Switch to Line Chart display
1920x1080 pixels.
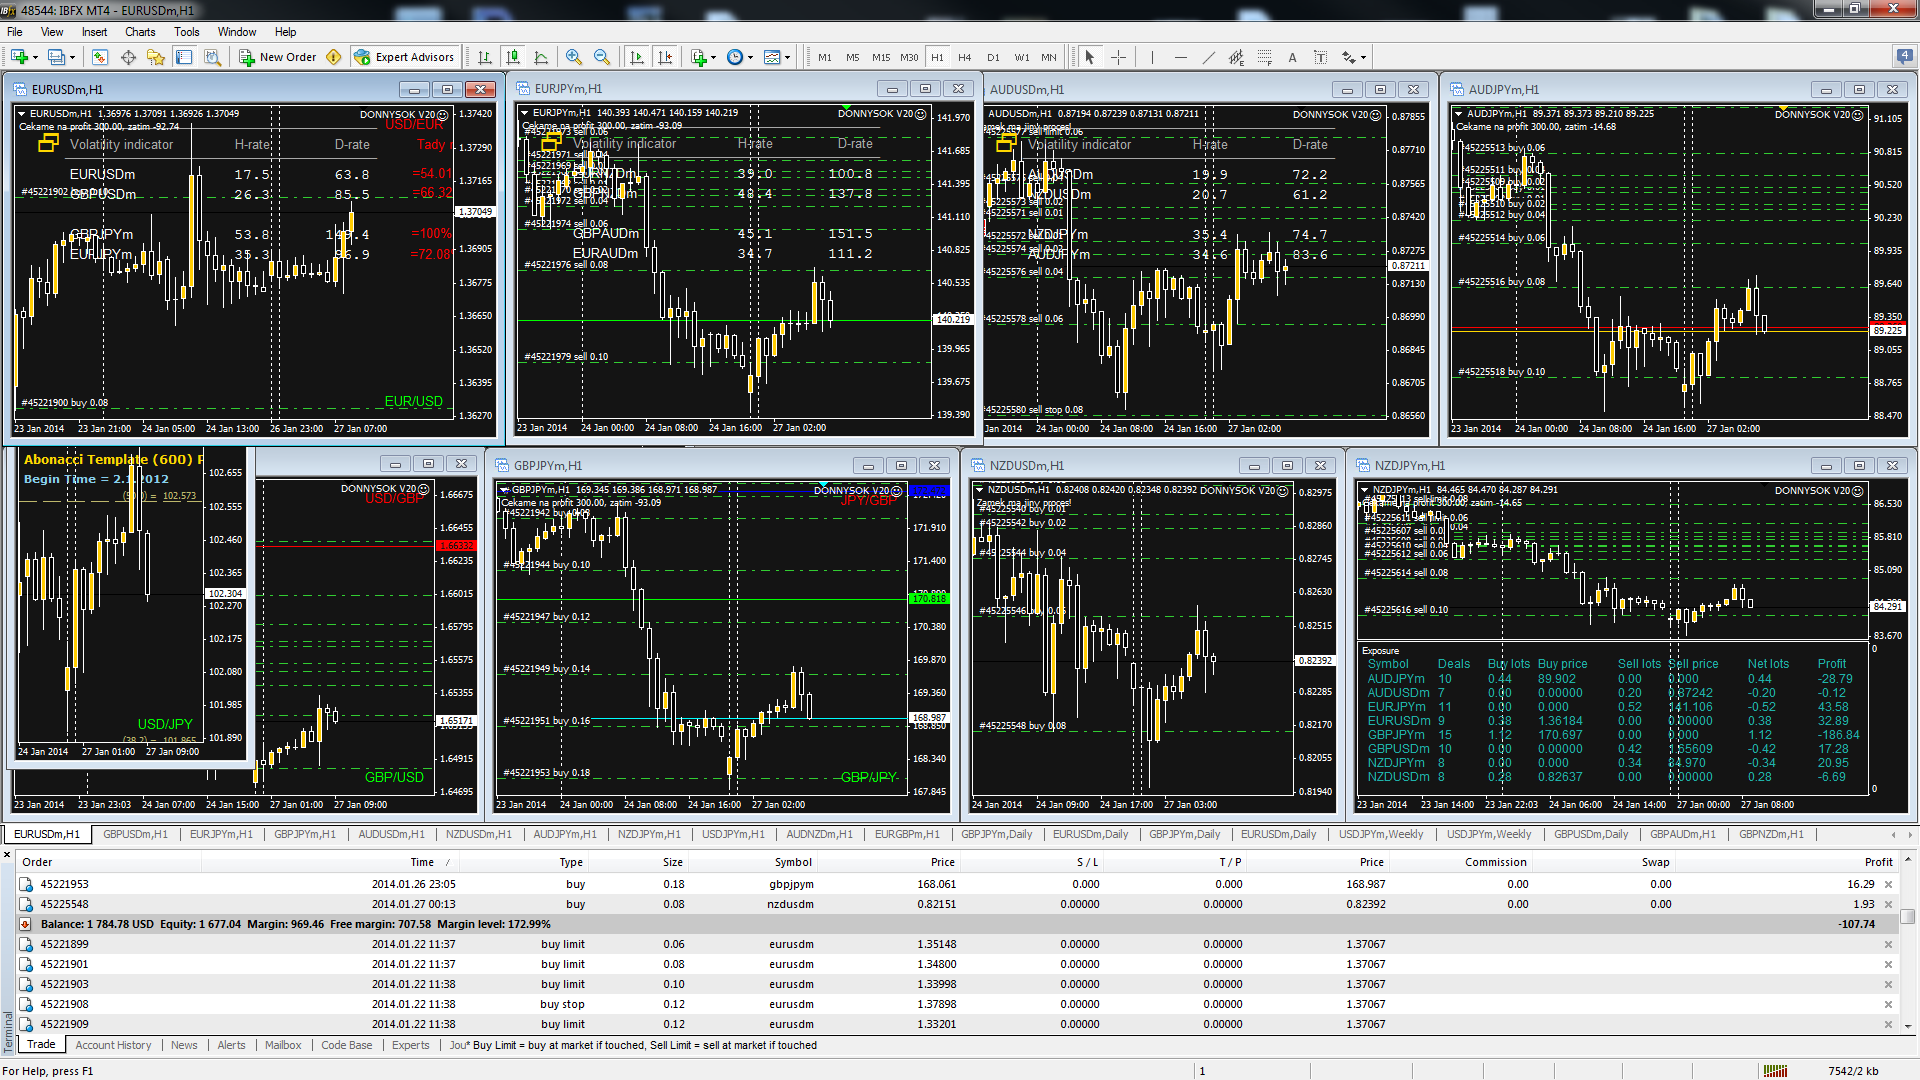pyautogui.click(x=541, y=57)
